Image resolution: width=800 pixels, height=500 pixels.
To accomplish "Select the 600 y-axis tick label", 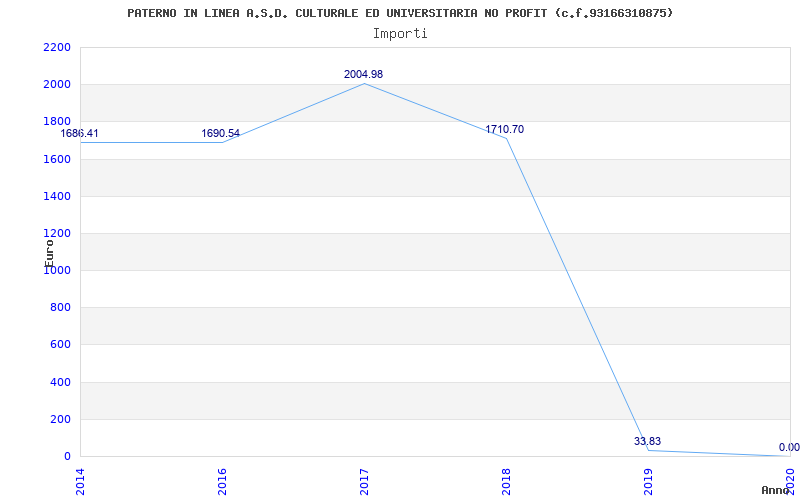I will [61, 345].
